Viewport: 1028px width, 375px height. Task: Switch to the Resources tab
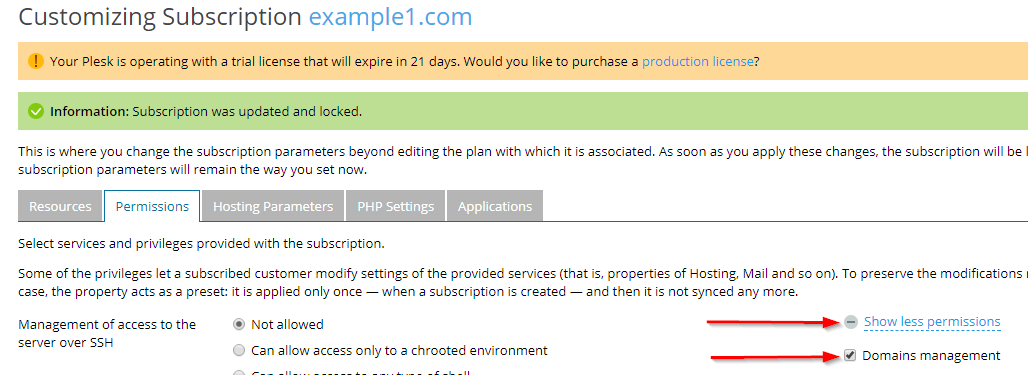coord(60,206)
